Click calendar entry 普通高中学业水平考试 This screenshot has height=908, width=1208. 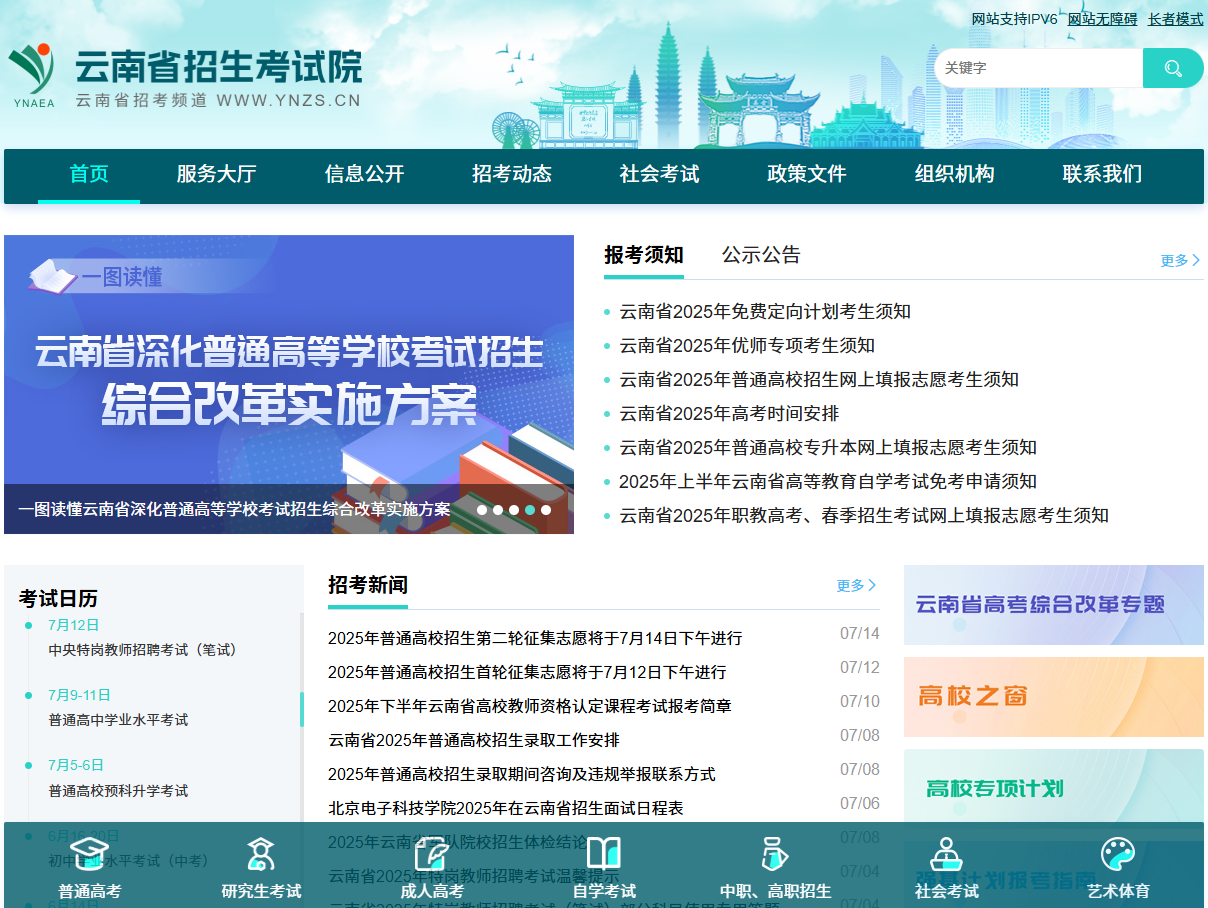pos(118,720)
